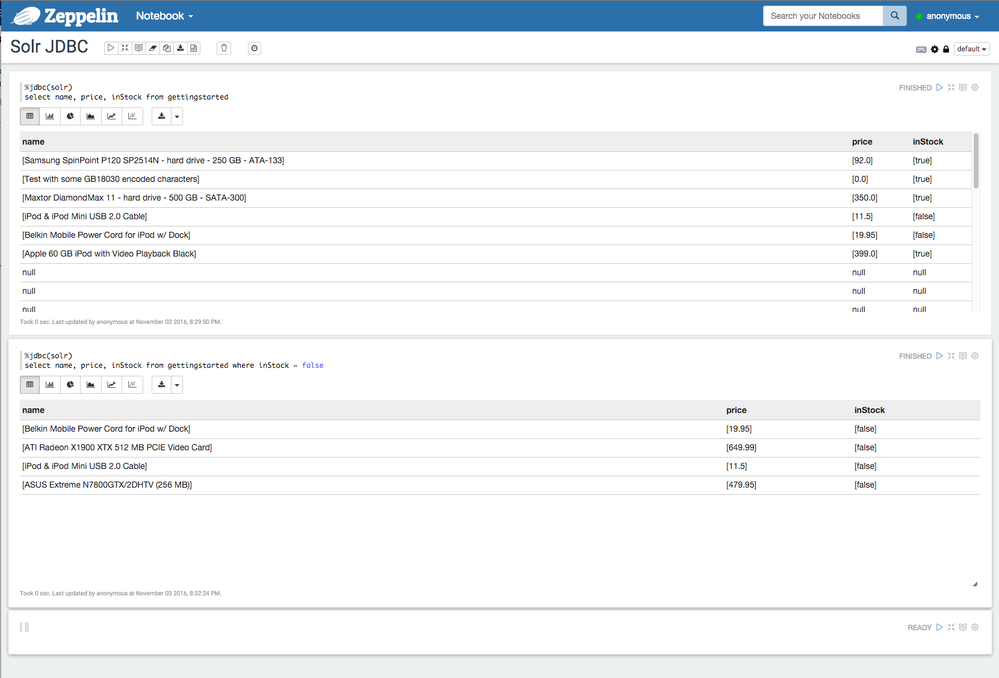Viewport: 999px width, 678px height.
Task: Open settings gear of READY paragraph
Action: [x=975, y=627]
